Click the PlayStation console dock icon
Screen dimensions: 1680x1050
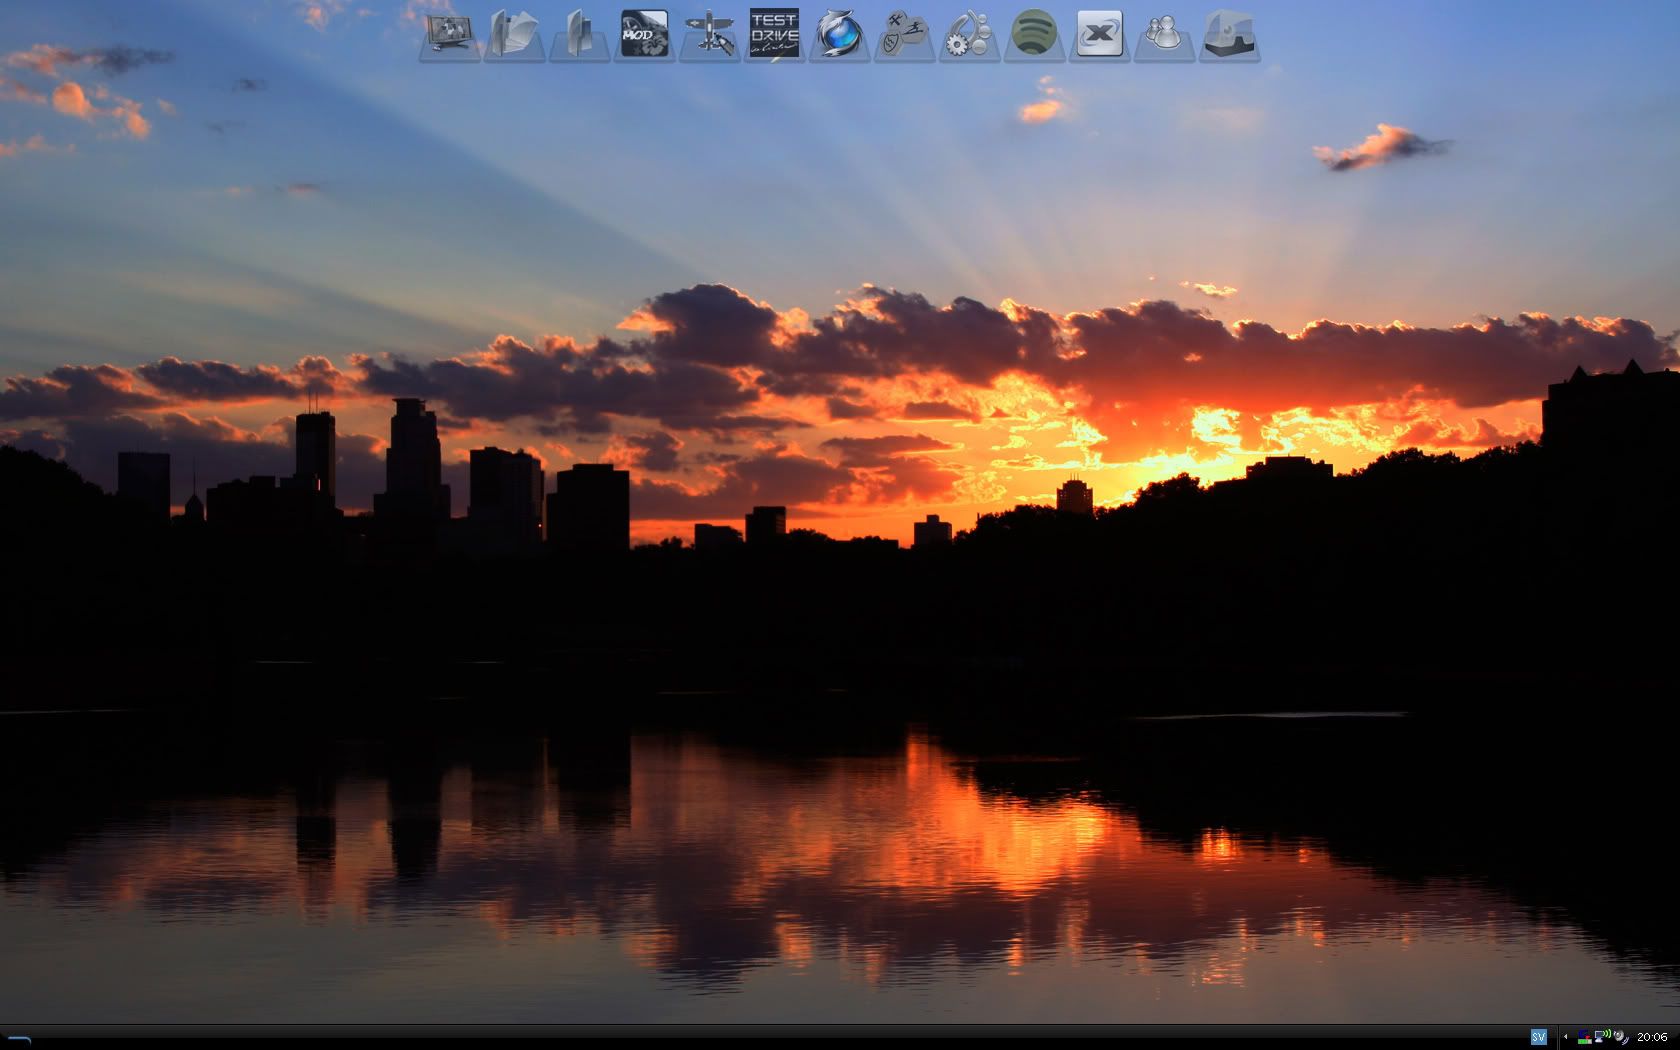(579, 35)
